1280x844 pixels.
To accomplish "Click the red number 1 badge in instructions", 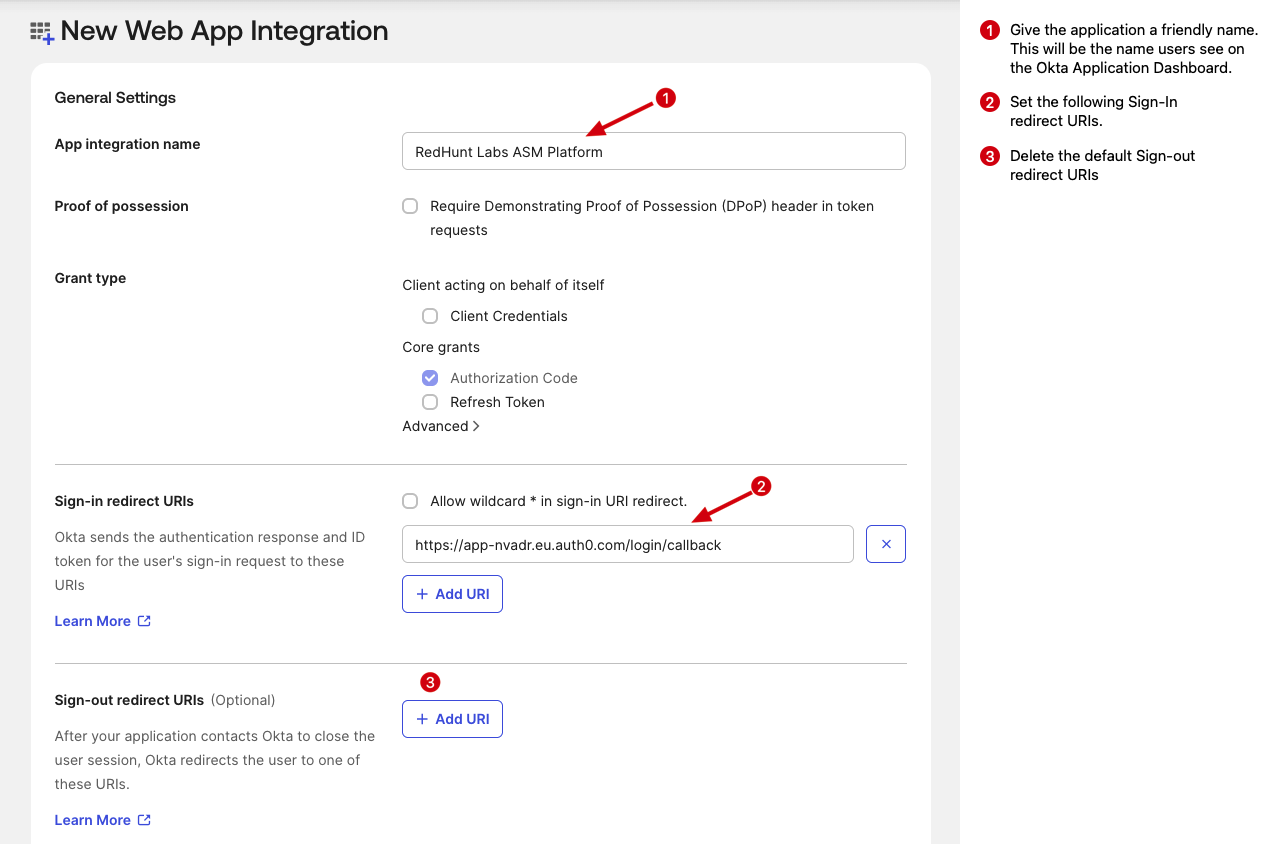I will pyautogui.click(x=990, y=31).
